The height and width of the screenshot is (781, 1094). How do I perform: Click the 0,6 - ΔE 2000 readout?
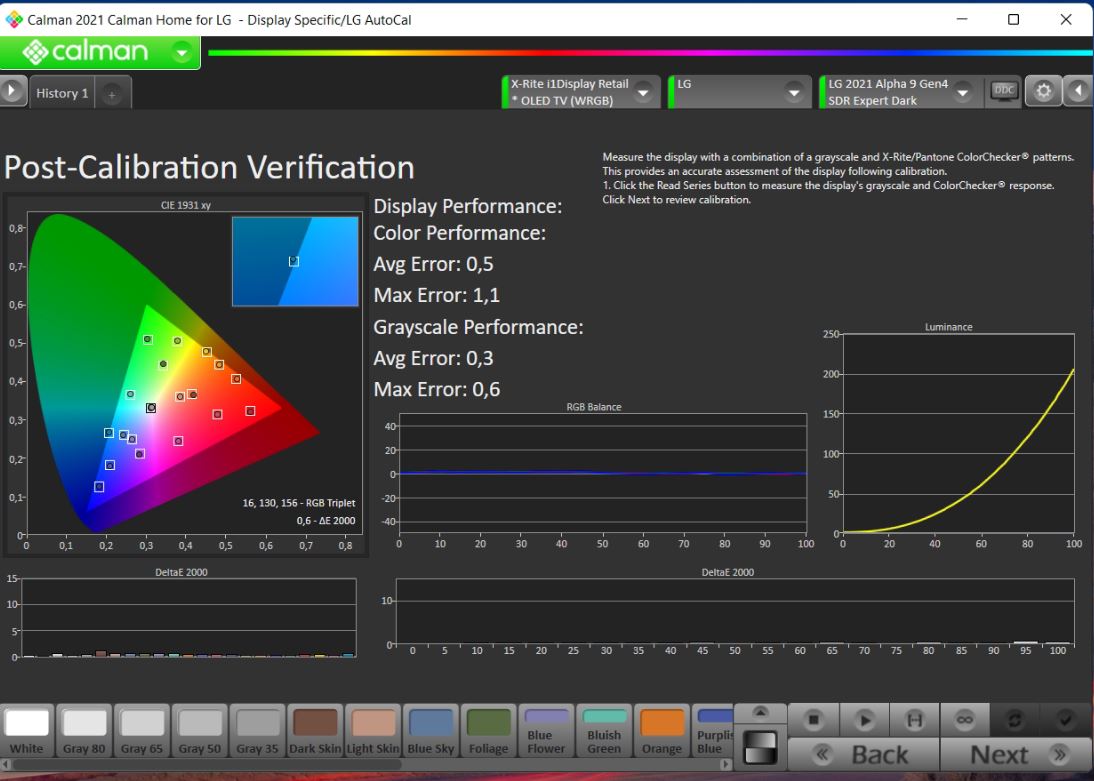coord(326,521)
